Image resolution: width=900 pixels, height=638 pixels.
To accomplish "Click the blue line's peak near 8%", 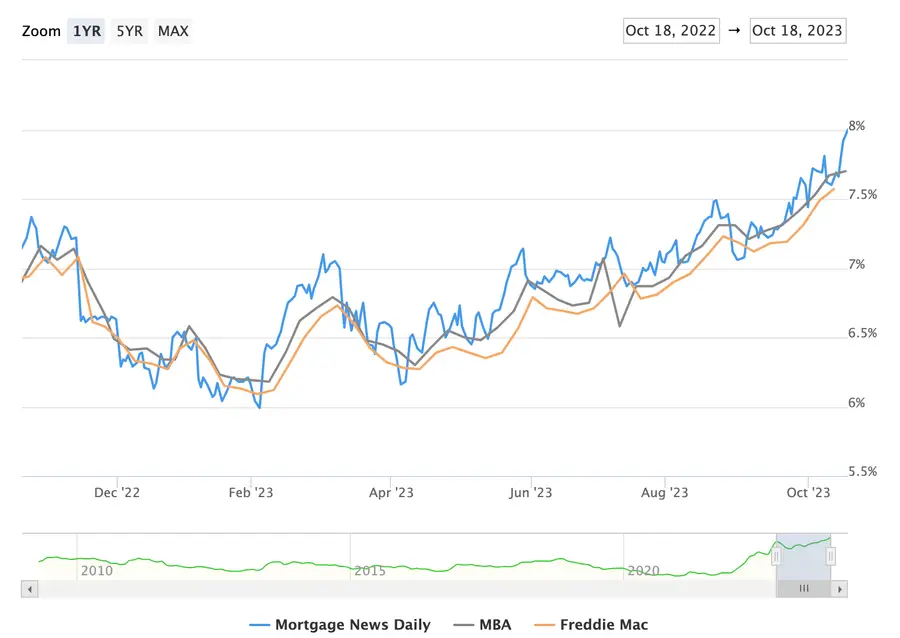I will [845, 132].
